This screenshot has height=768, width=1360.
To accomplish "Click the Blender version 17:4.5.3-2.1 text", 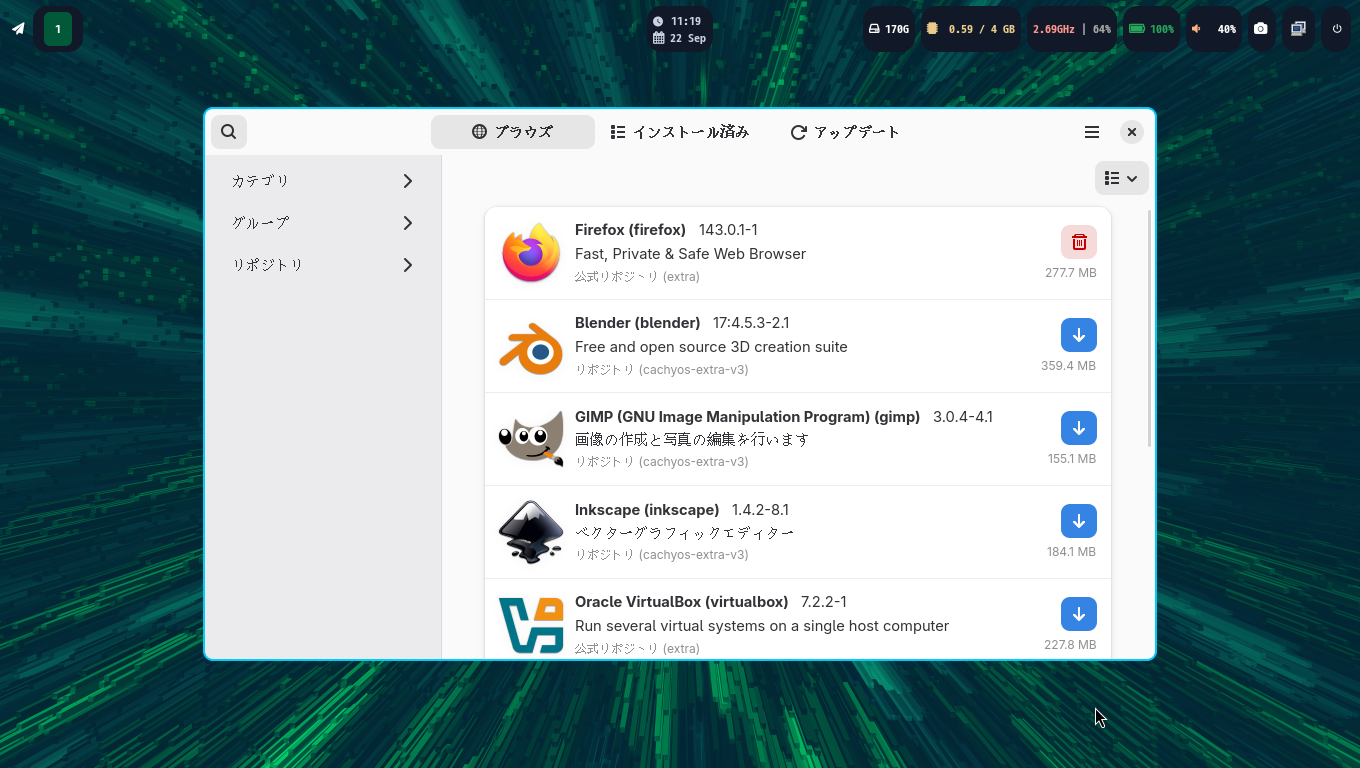I will pos(751,323).
